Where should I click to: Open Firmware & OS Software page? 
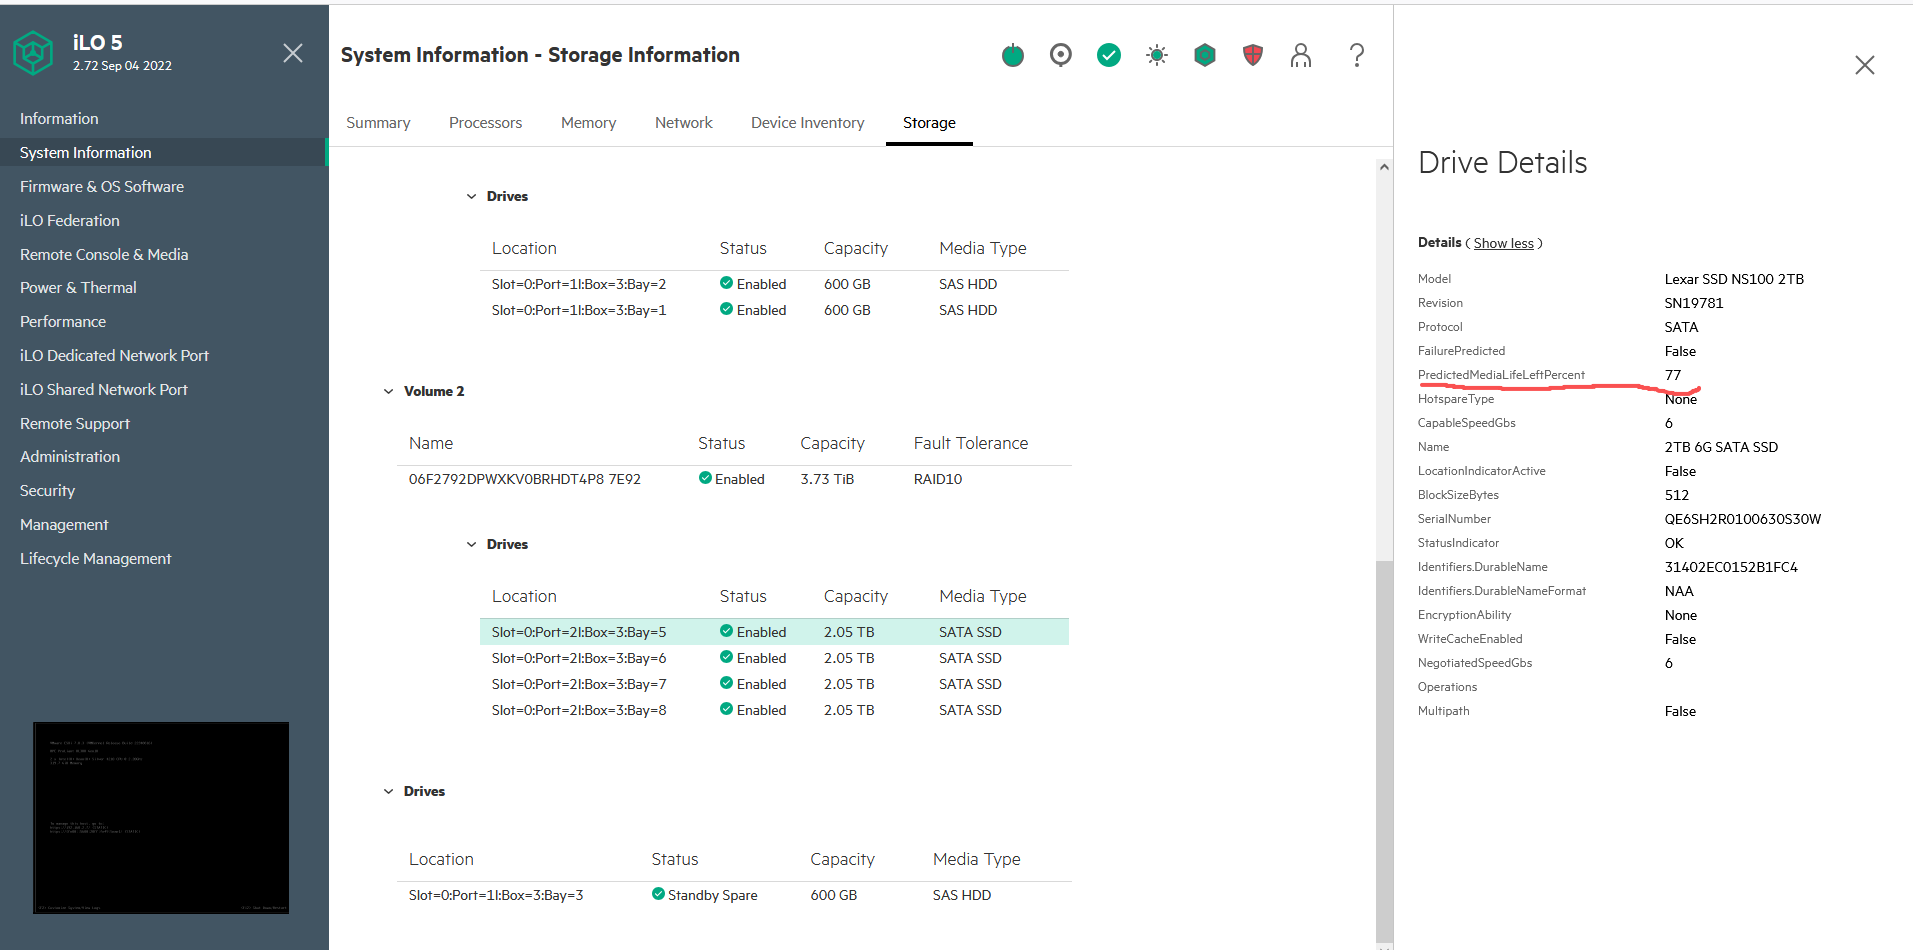click(x=102, y=187)
